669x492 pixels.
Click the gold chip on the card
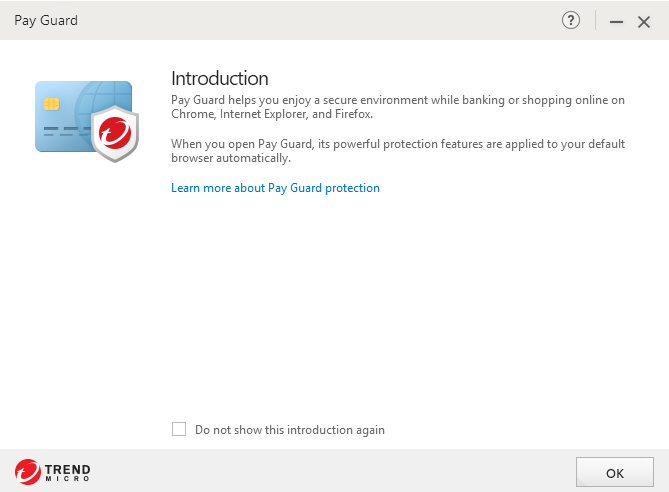(x=49, y=103)
